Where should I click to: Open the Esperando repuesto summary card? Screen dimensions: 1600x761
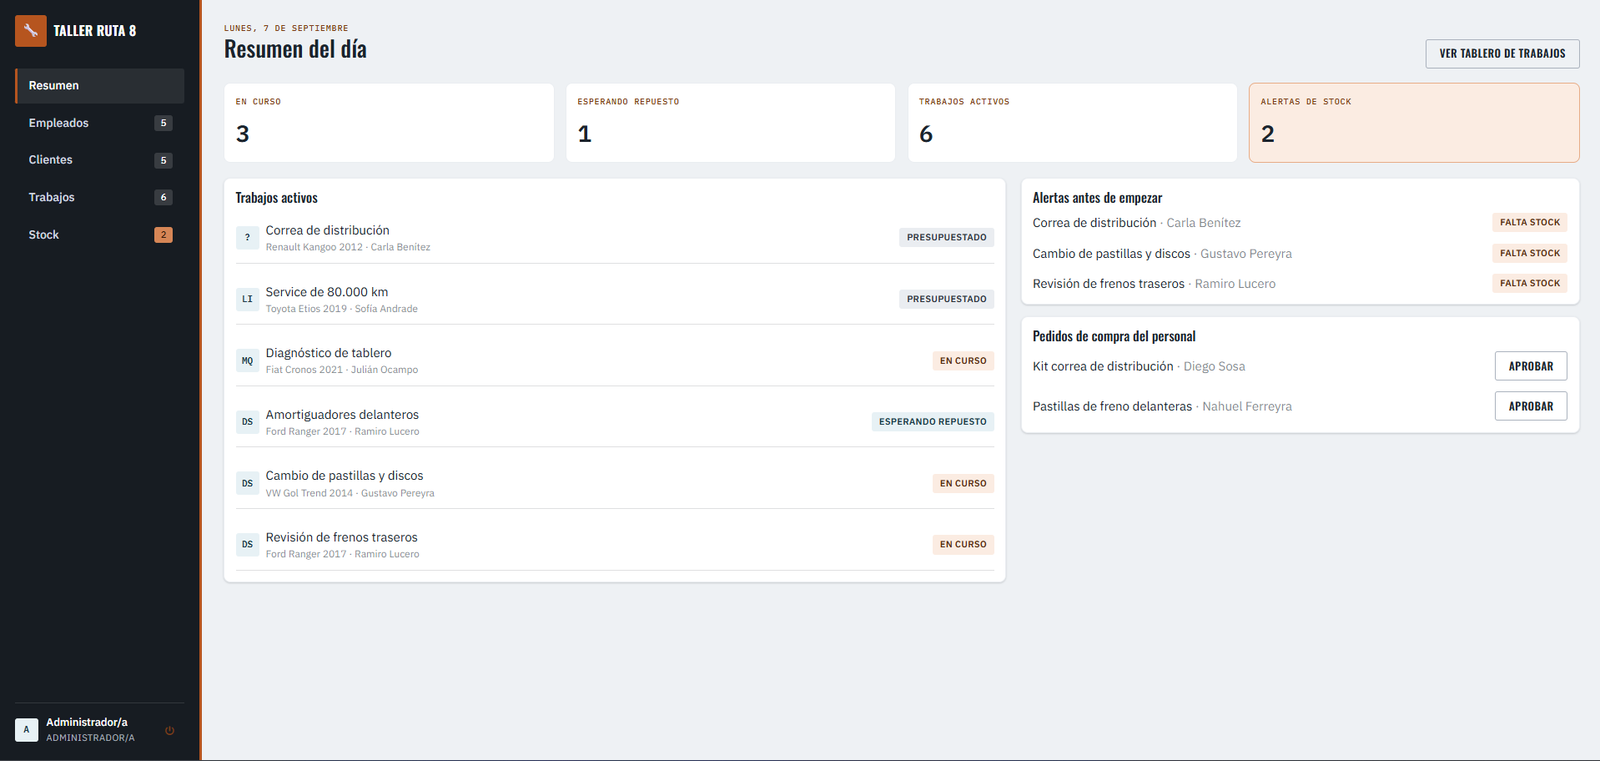pos(730,123)
